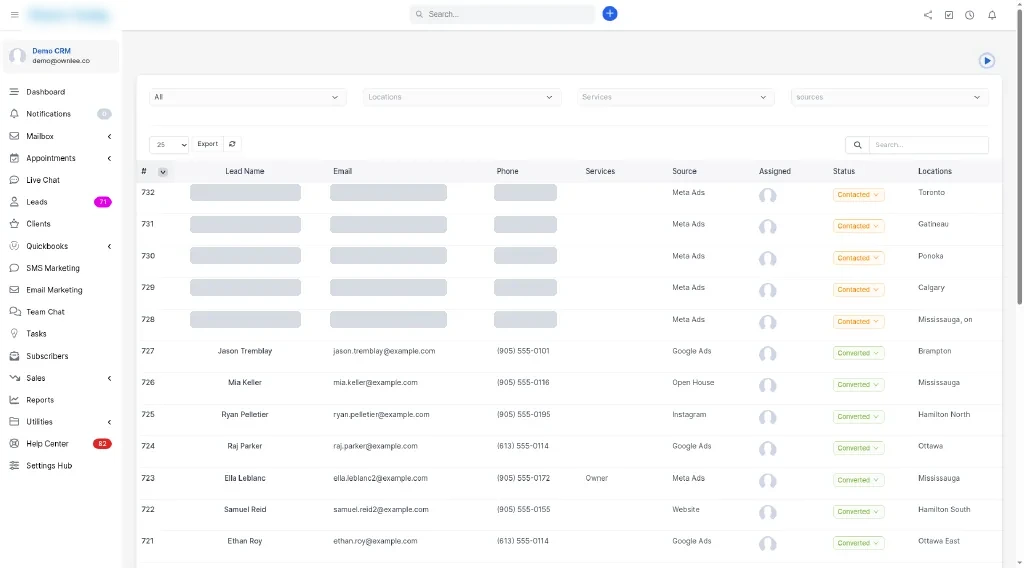Expand the Mailbox sidebar section

click(60, 136)
